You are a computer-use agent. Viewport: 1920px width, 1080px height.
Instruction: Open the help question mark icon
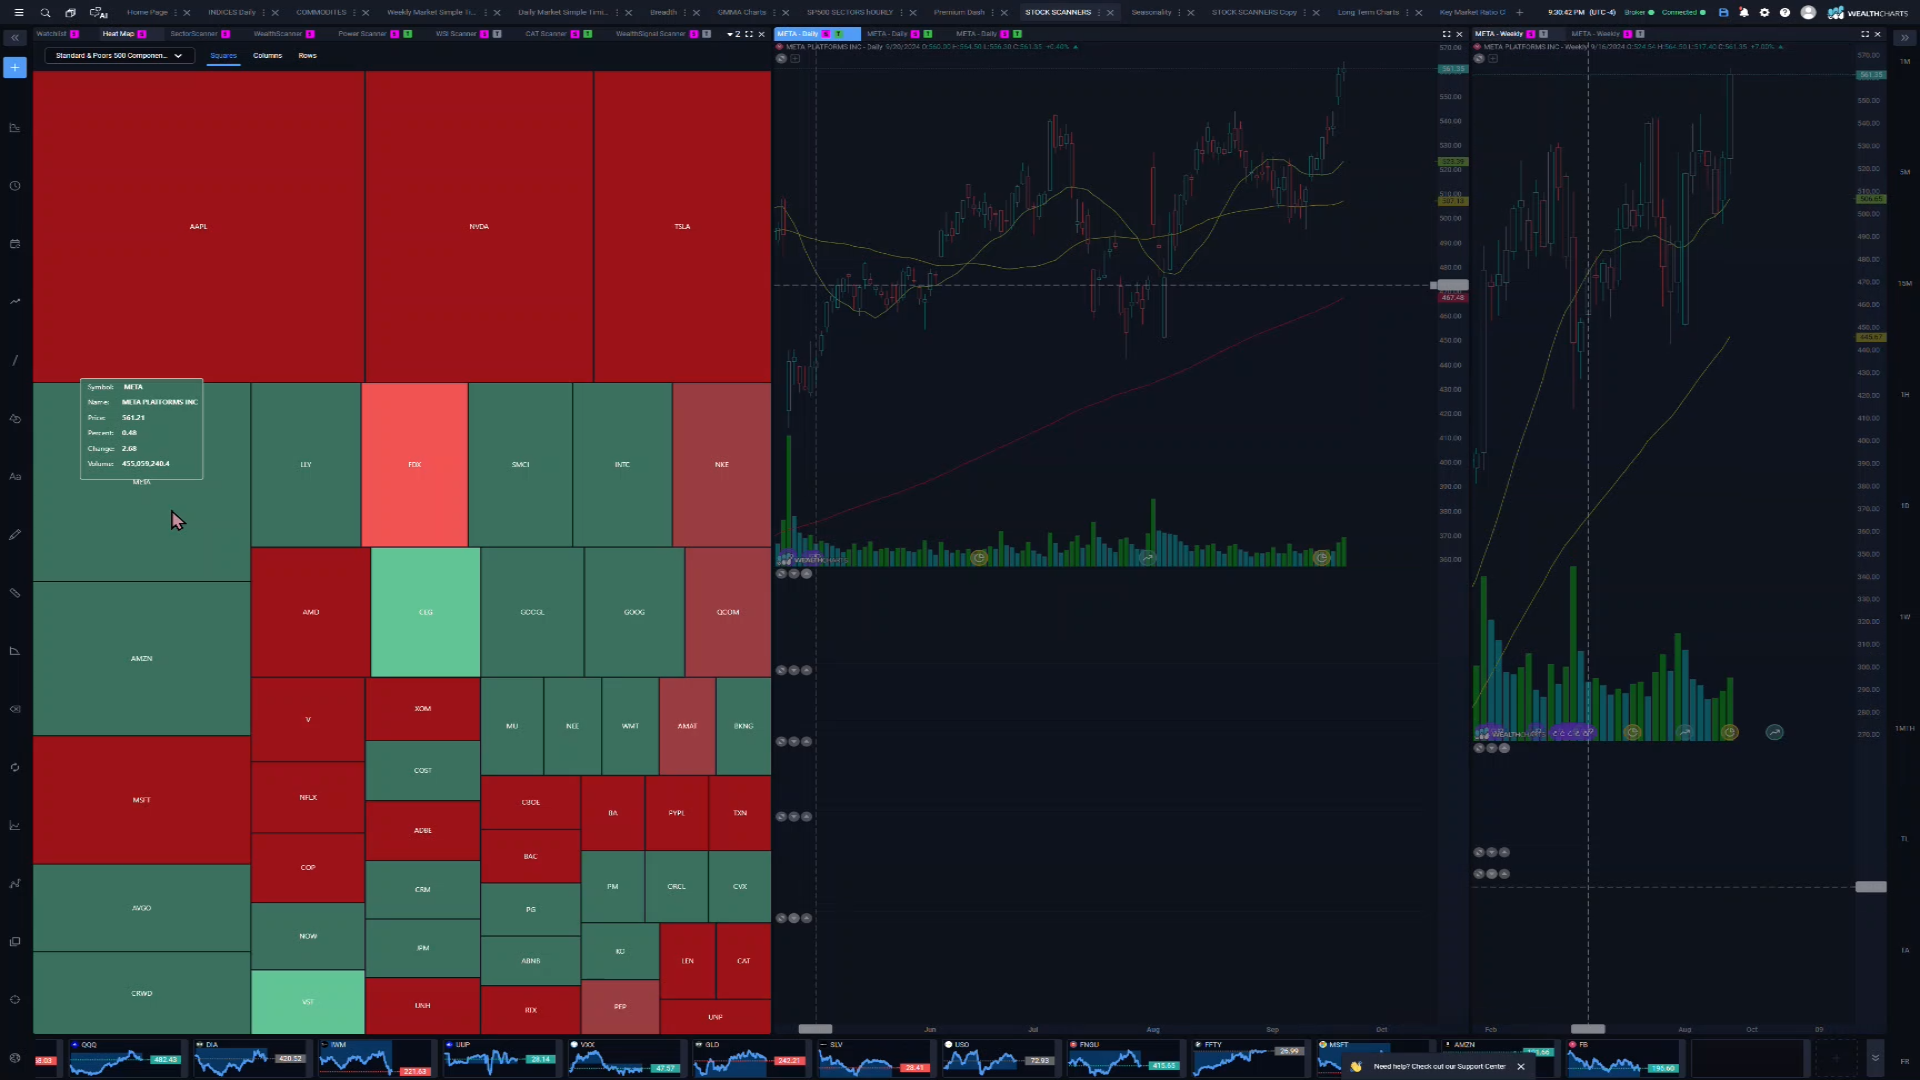click(x=1785, y=12)
